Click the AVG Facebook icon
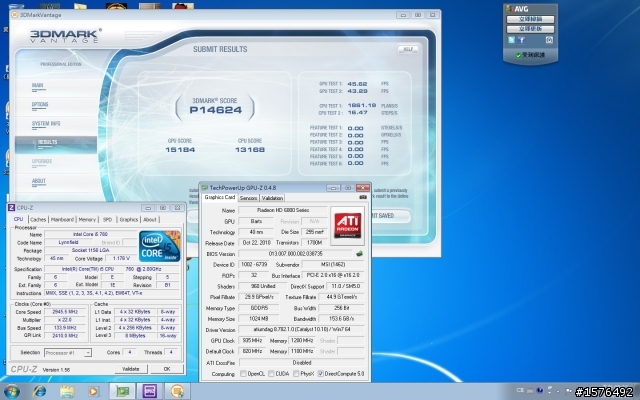 [521, 40]
